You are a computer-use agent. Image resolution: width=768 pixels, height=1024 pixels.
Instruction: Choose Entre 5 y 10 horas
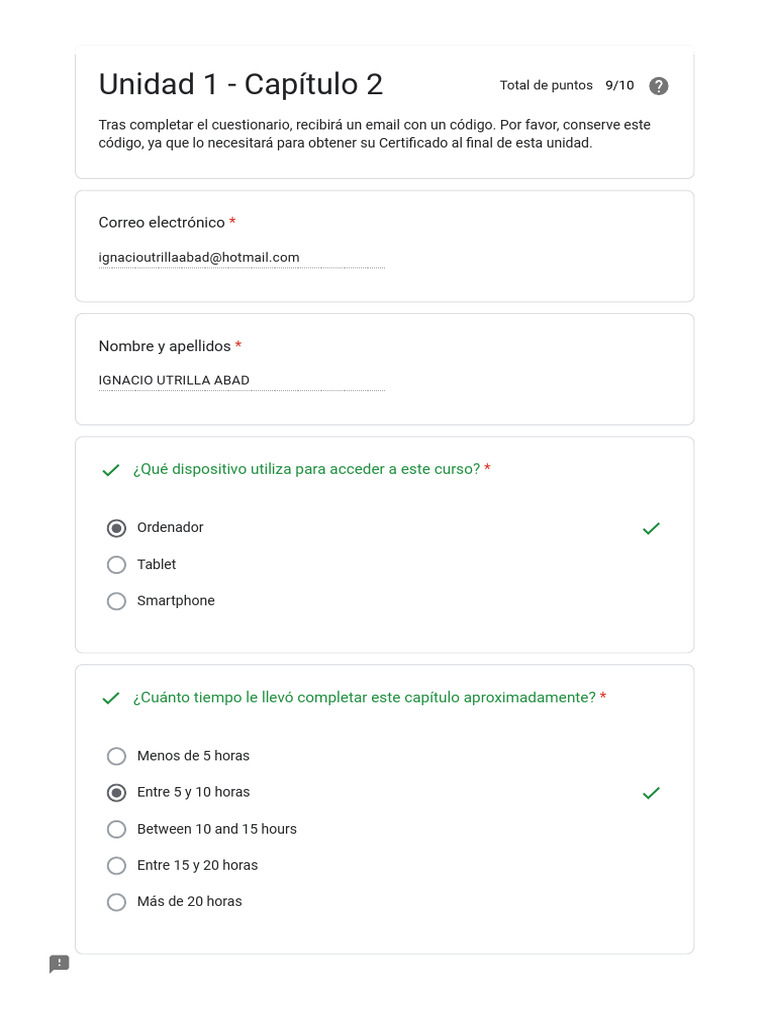click(x=117, y=793)
